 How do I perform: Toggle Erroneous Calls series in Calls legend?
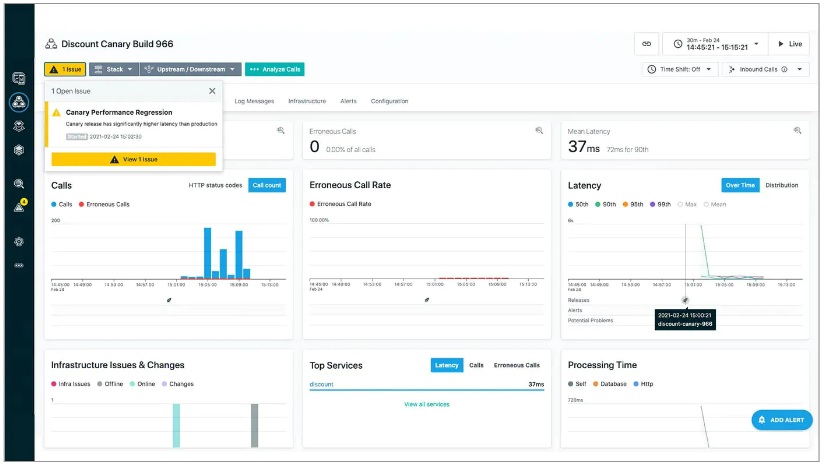point(104,204)
